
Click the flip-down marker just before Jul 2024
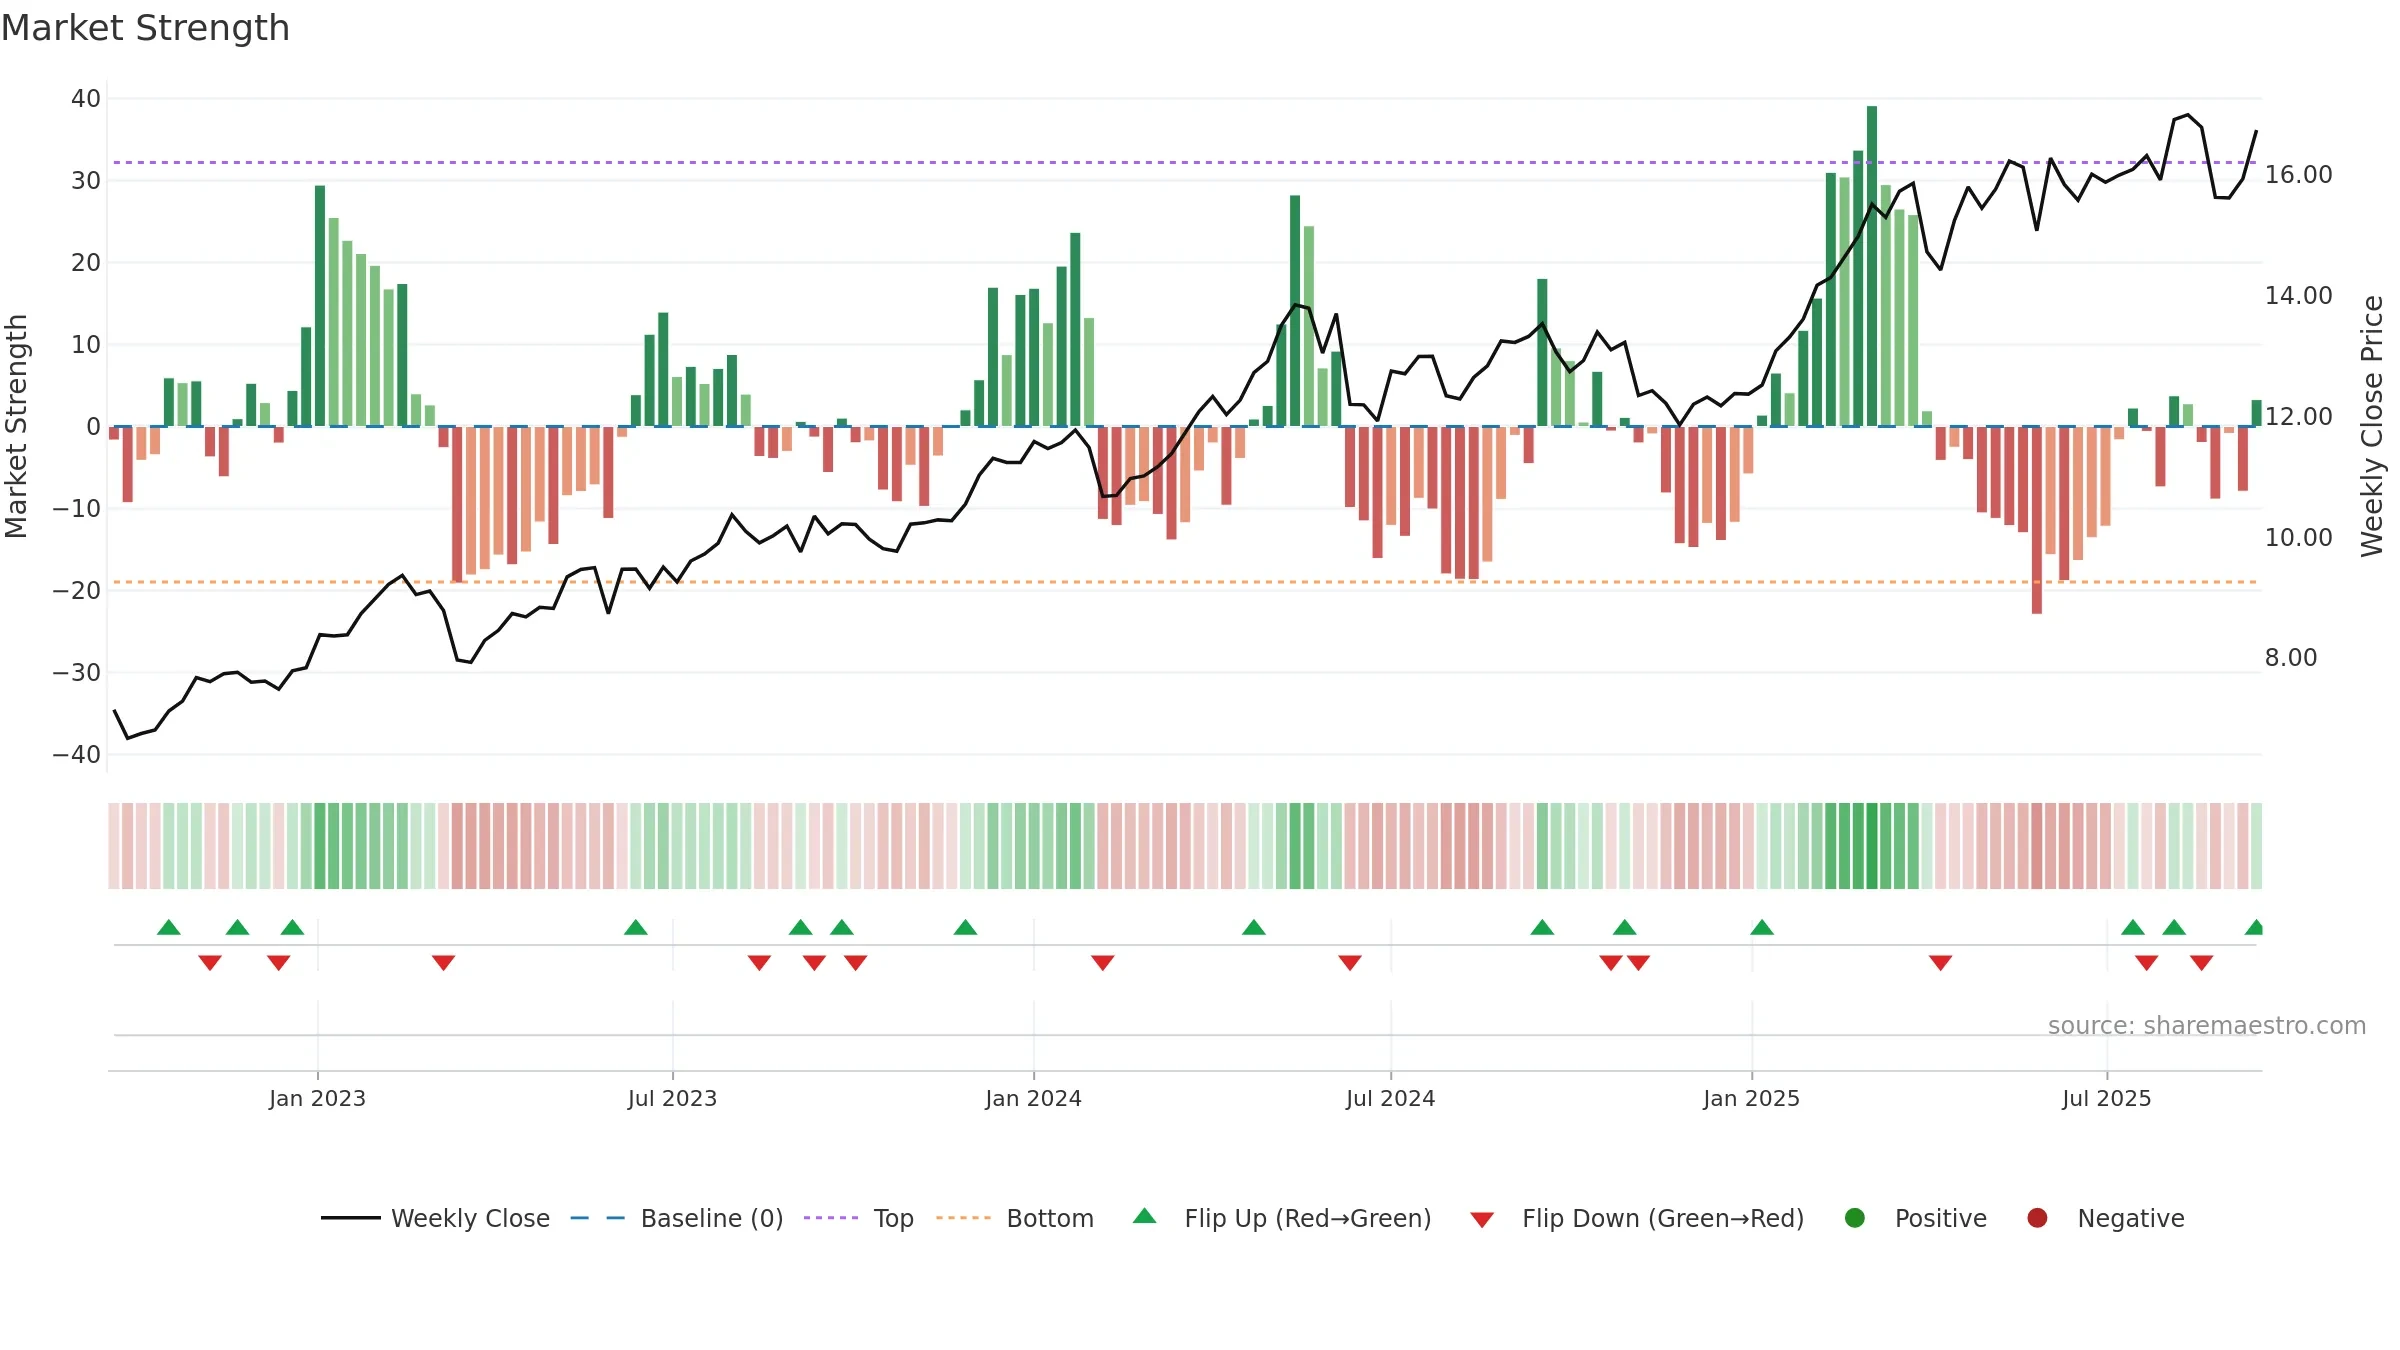pos(1350,963)
